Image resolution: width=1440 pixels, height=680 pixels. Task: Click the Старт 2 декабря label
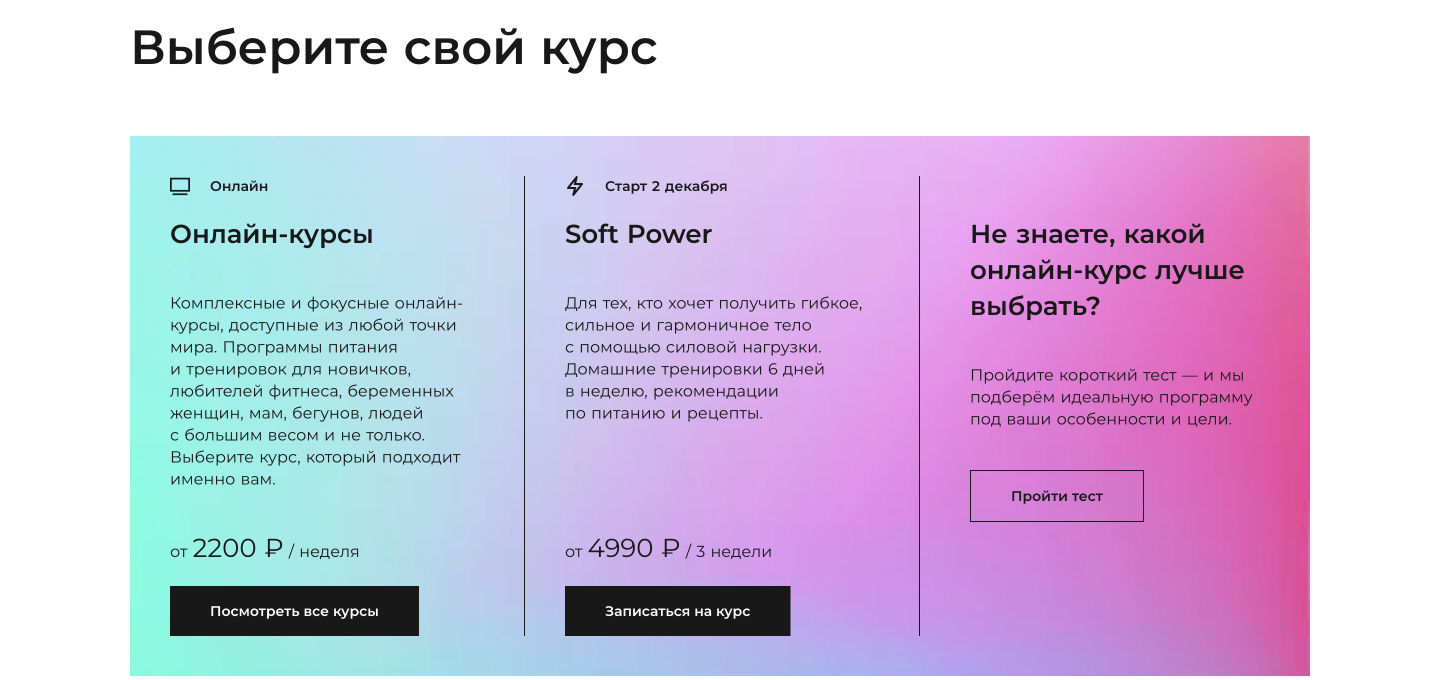666,186
